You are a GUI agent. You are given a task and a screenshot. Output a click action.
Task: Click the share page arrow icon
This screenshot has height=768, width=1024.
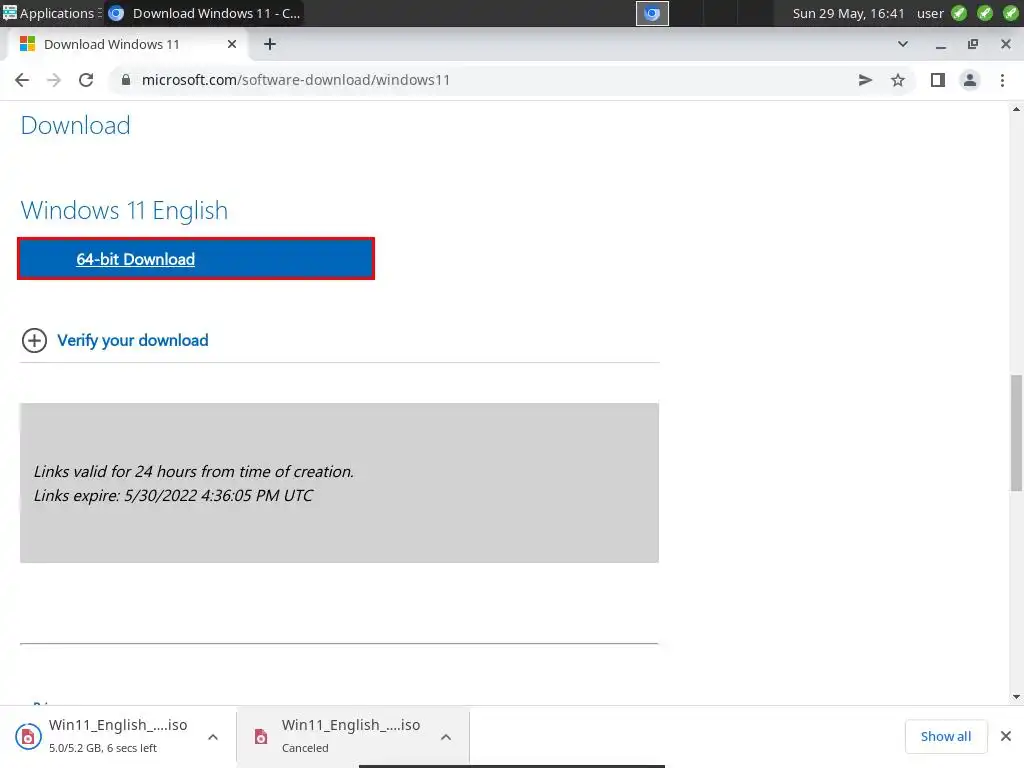865,80
